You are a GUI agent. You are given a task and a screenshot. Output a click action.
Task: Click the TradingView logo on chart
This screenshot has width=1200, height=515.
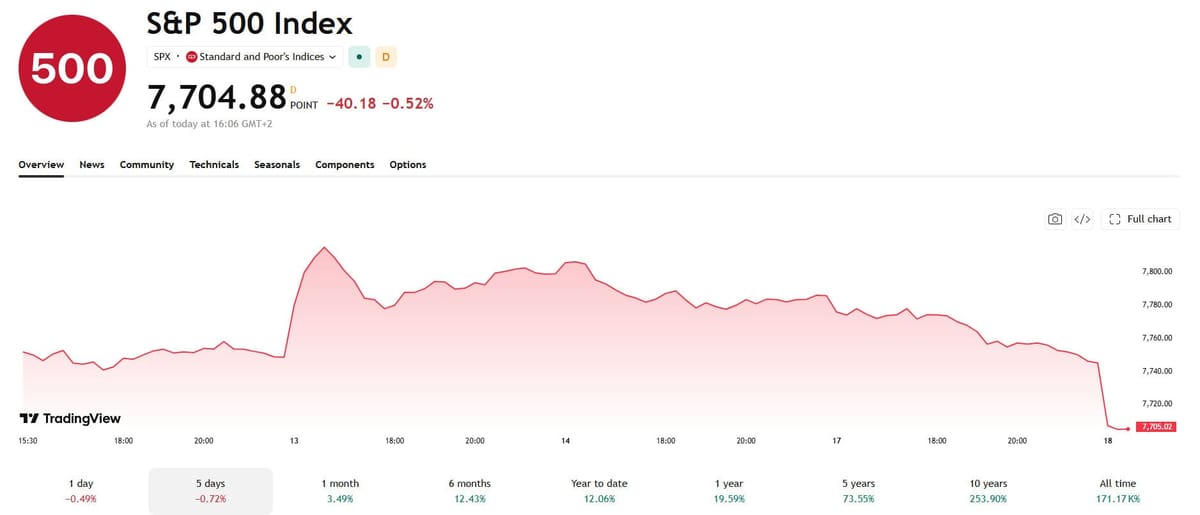tap(70, 419)
